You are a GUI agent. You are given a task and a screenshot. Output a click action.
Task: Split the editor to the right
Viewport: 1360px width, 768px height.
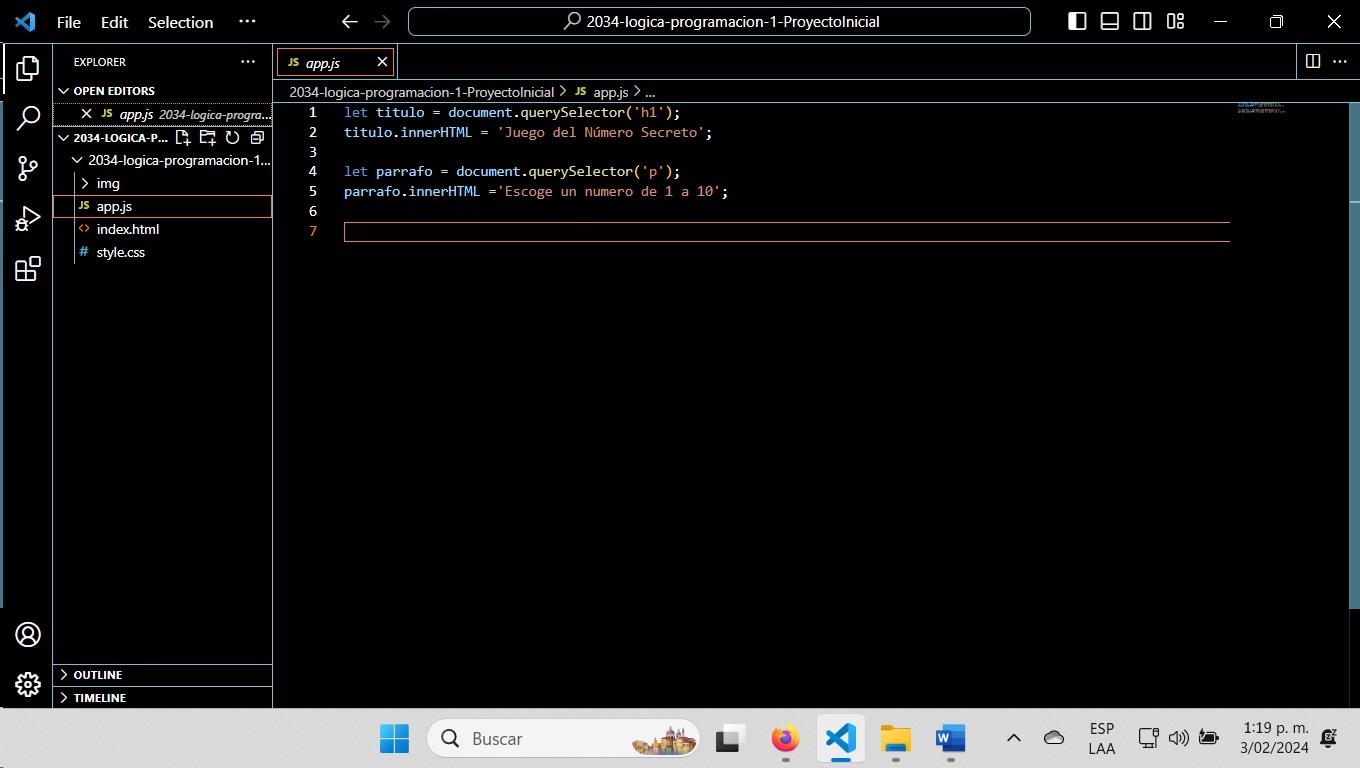1313,62
